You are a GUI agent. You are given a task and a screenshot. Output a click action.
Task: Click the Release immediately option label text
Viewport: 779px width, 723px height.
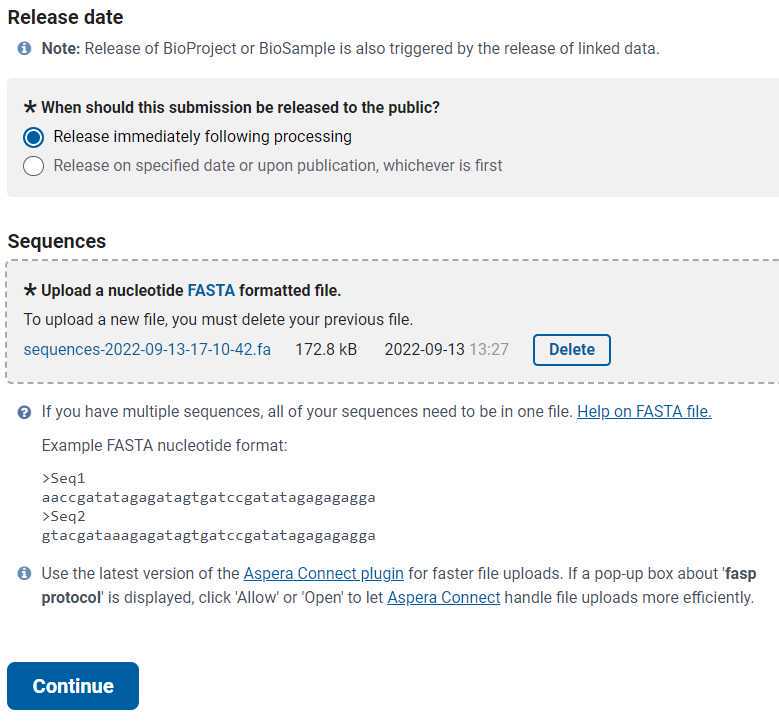[203, 137]
